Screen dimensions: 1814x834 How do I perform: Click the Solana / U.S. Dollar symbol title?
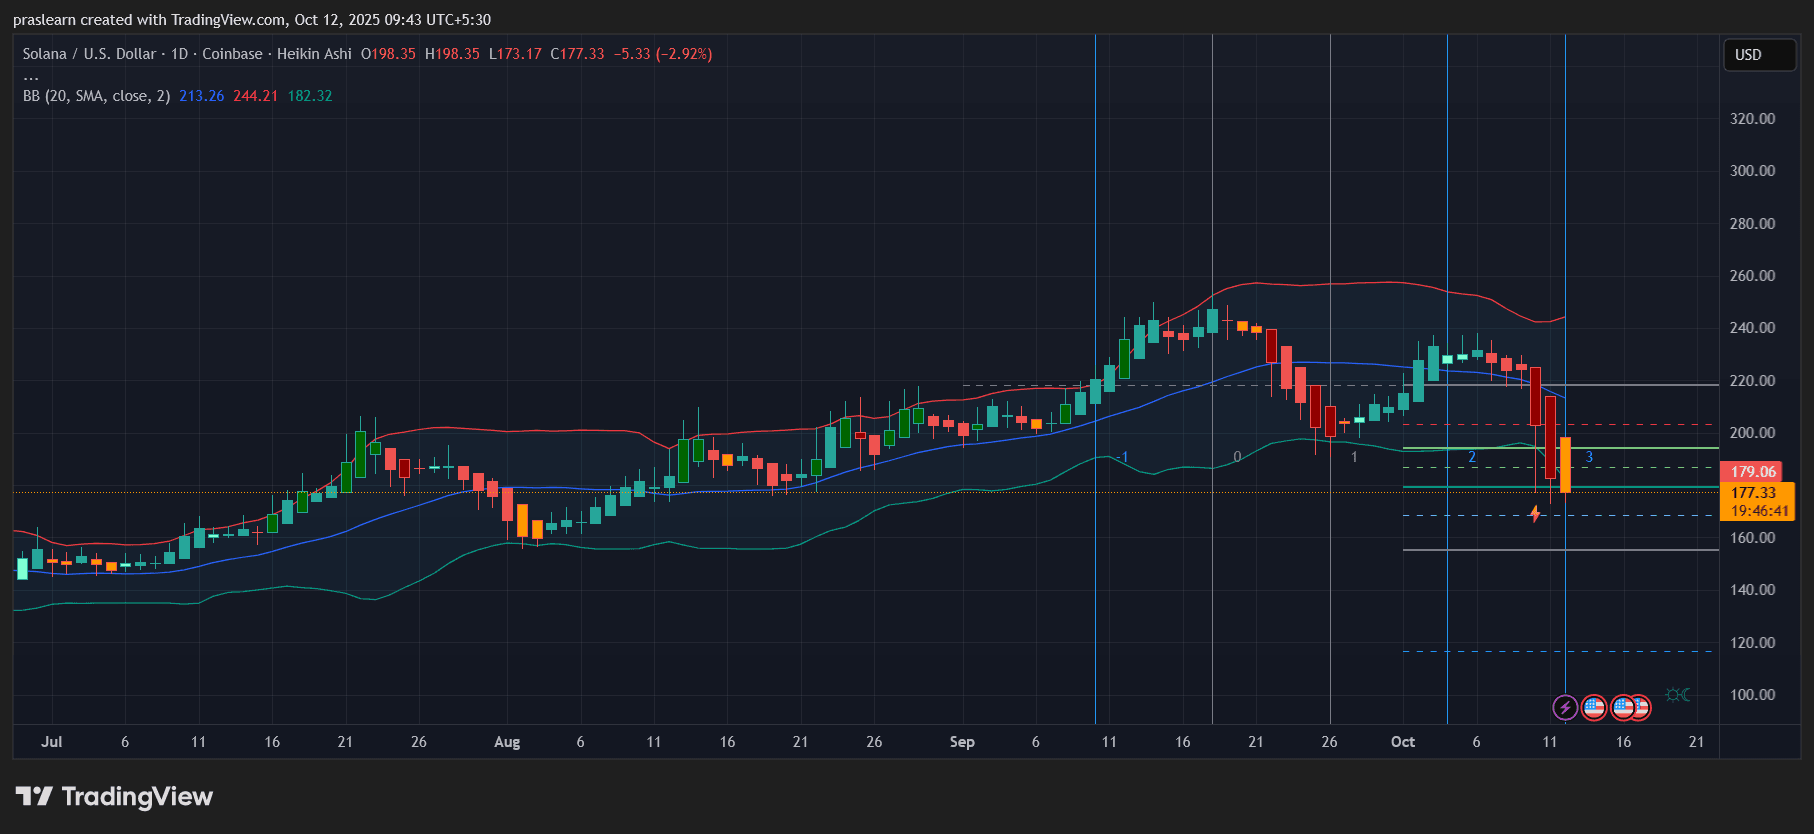(x=89, y=54)
